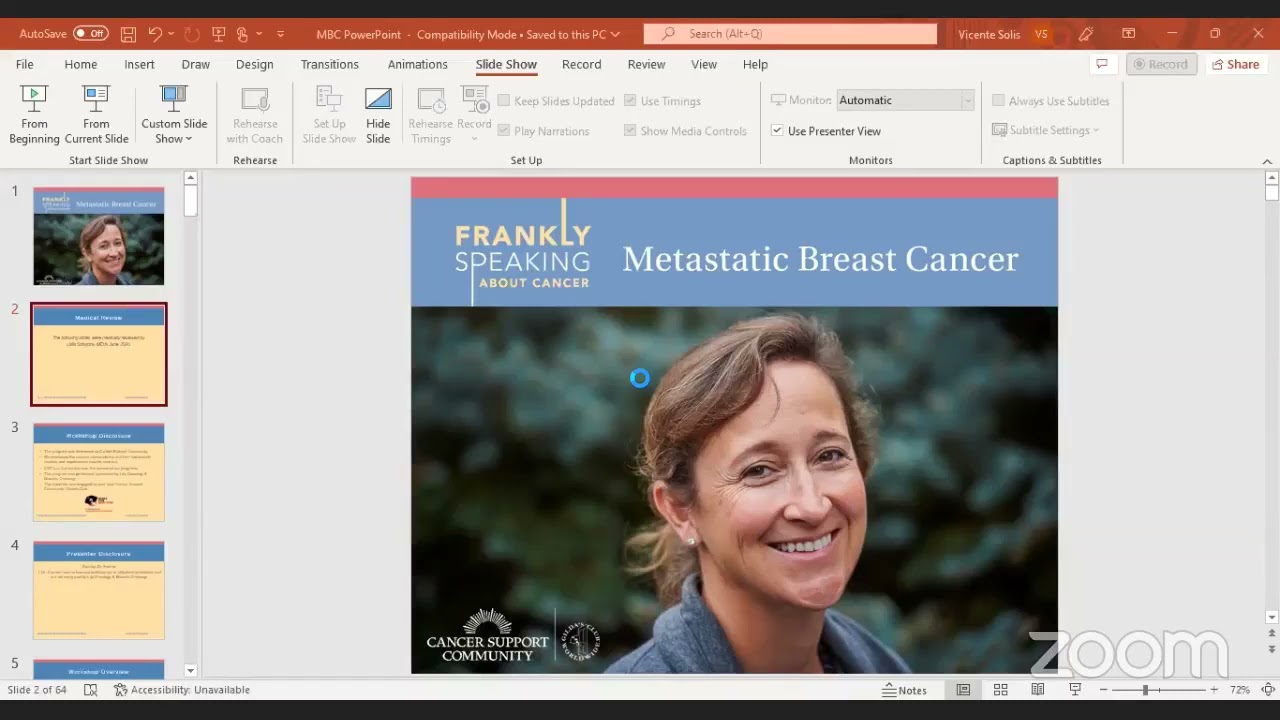This screenshot has width=1280, height=720.
Task: Toggle Keep Slides Updated checkbox
Action: [x=504, y=101]
